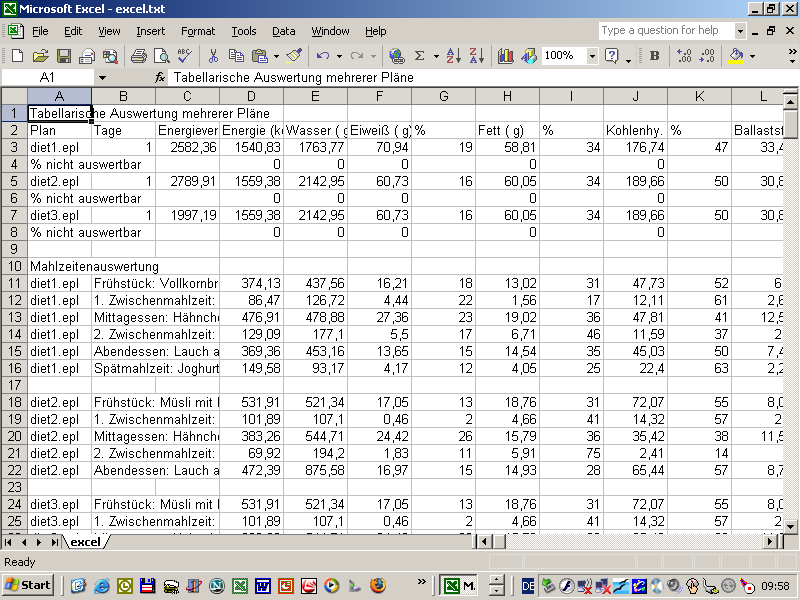
Task: Switch to the excel sheet tab
Action: tap(85, 542)
